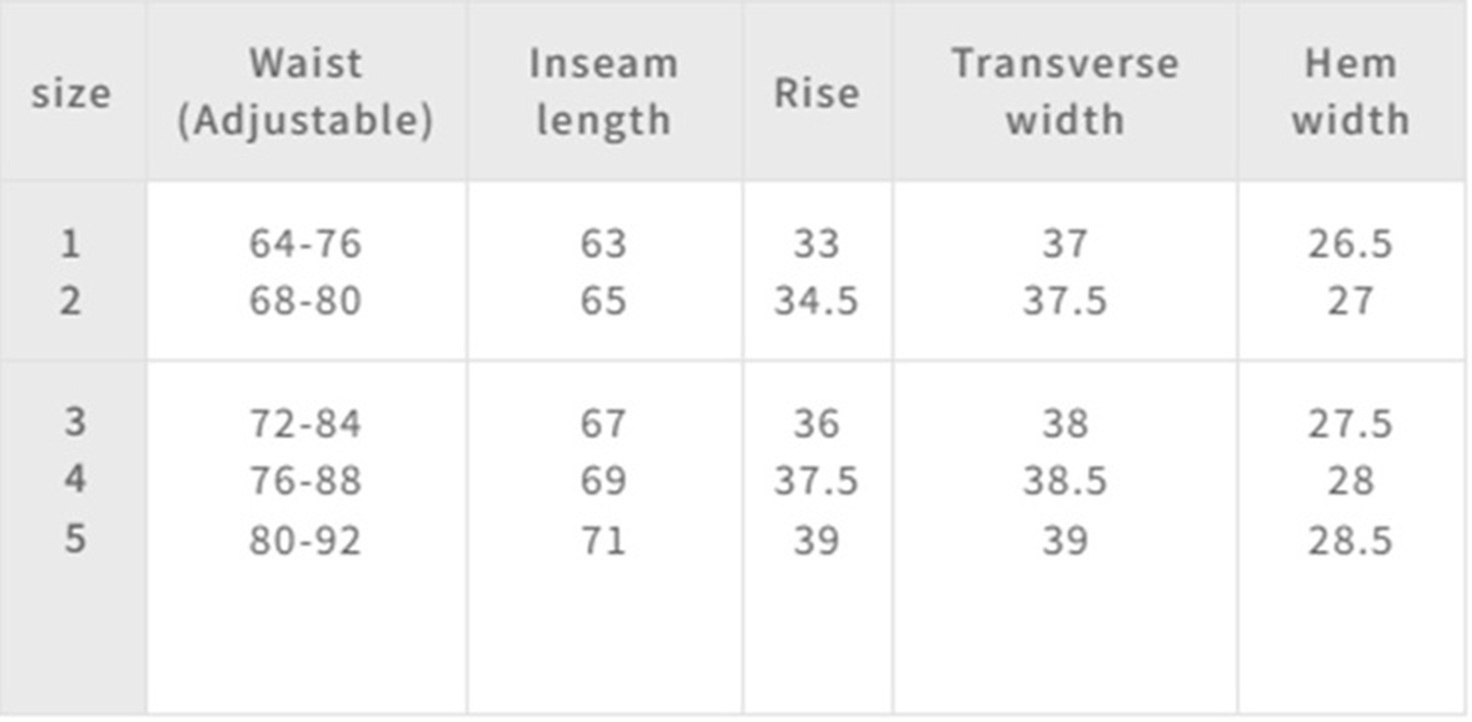Click size number 5 row label
This screenshot has height=722, width=1472.
pos(74,540)
